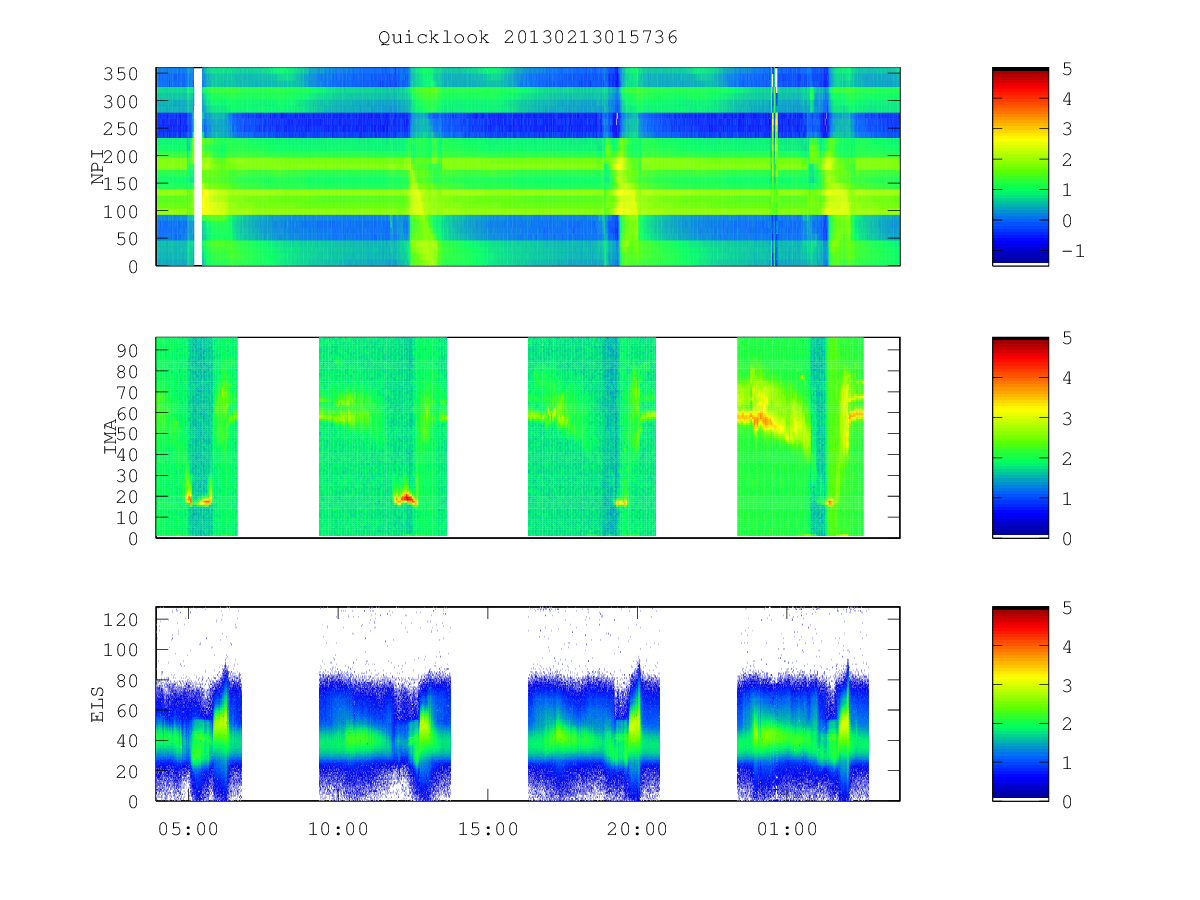This screenshot has width=1200, height=900.
Task: Select the NPI y-axis label
Action: (98, 167)
